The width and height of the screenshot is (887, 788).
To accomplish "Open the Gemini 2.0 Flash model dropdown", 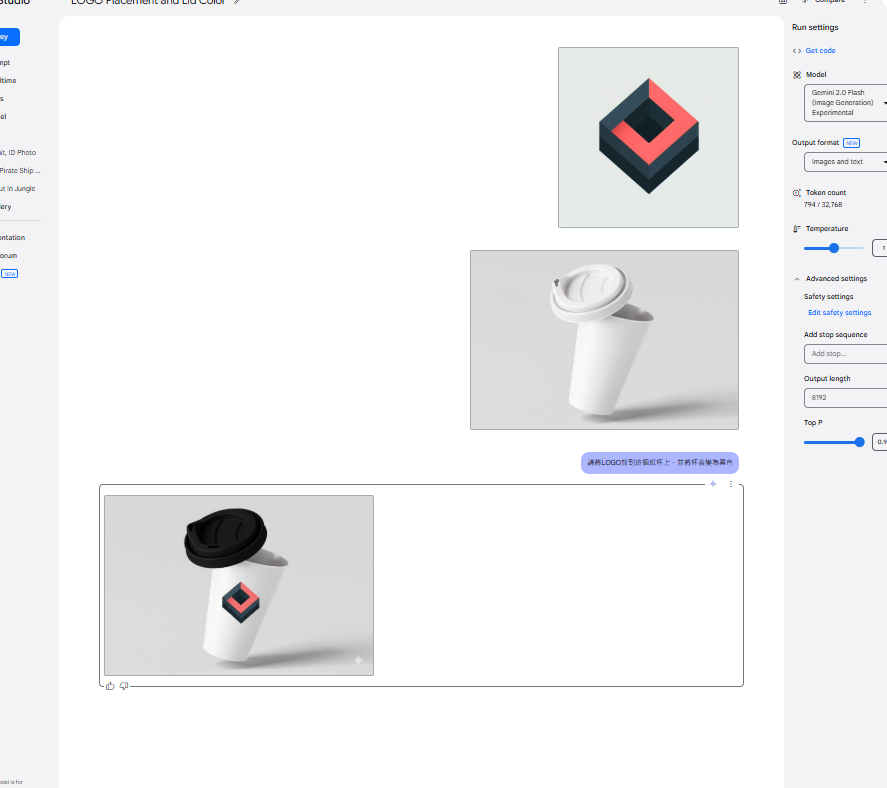I will pos(845,103).
